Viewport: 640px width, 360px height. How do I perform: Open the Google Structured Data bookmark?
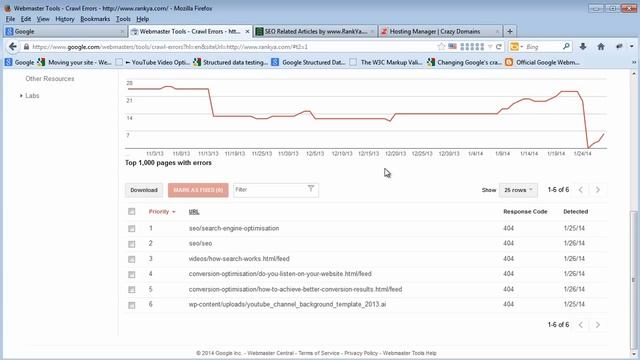(309, 62)
